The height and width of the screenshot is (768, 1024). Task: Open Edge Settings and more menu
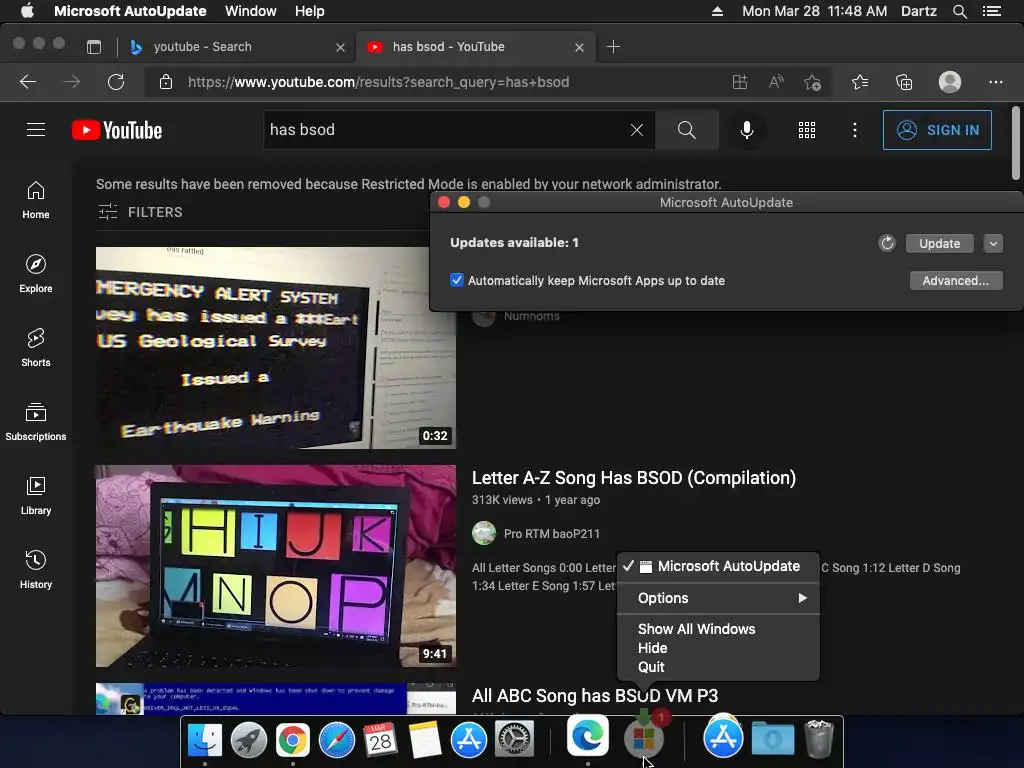pos(995,82)
